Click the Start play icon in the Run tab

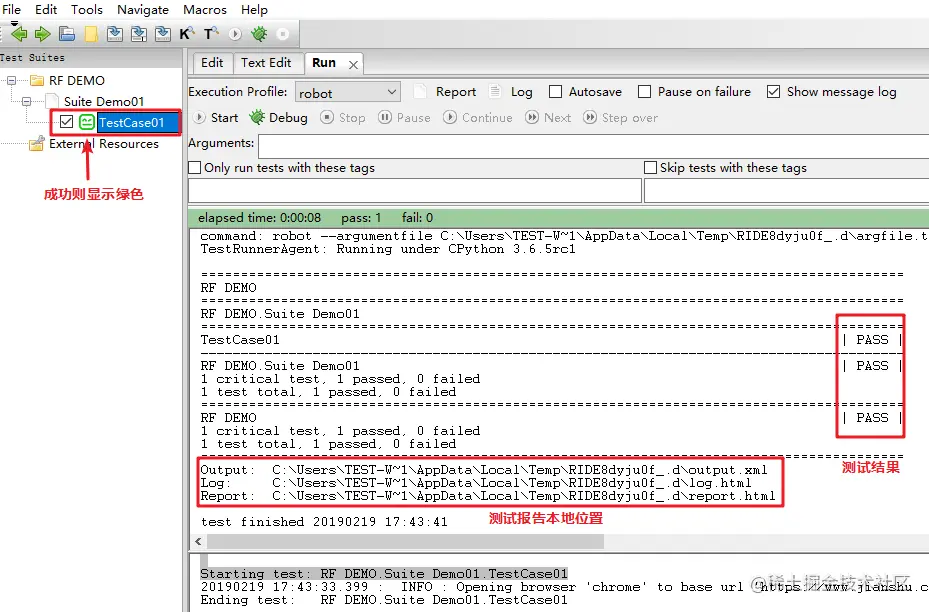pos(200,117)
